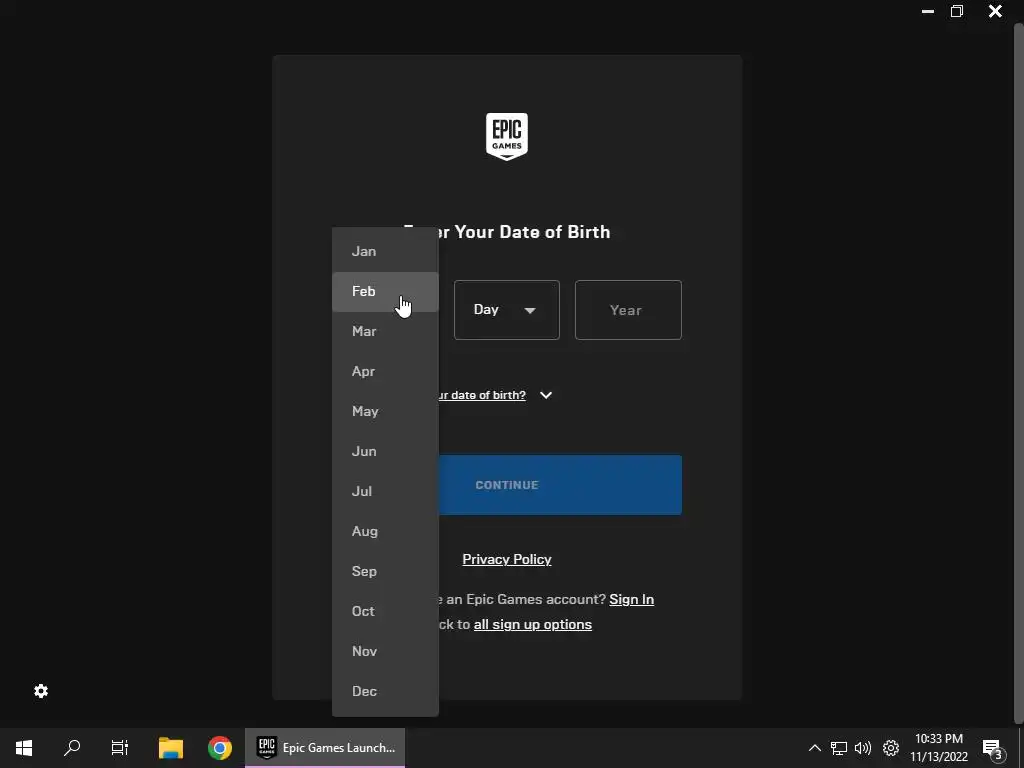Choose Nov as birth month
Screen dimensions: 1024x768
385,651
